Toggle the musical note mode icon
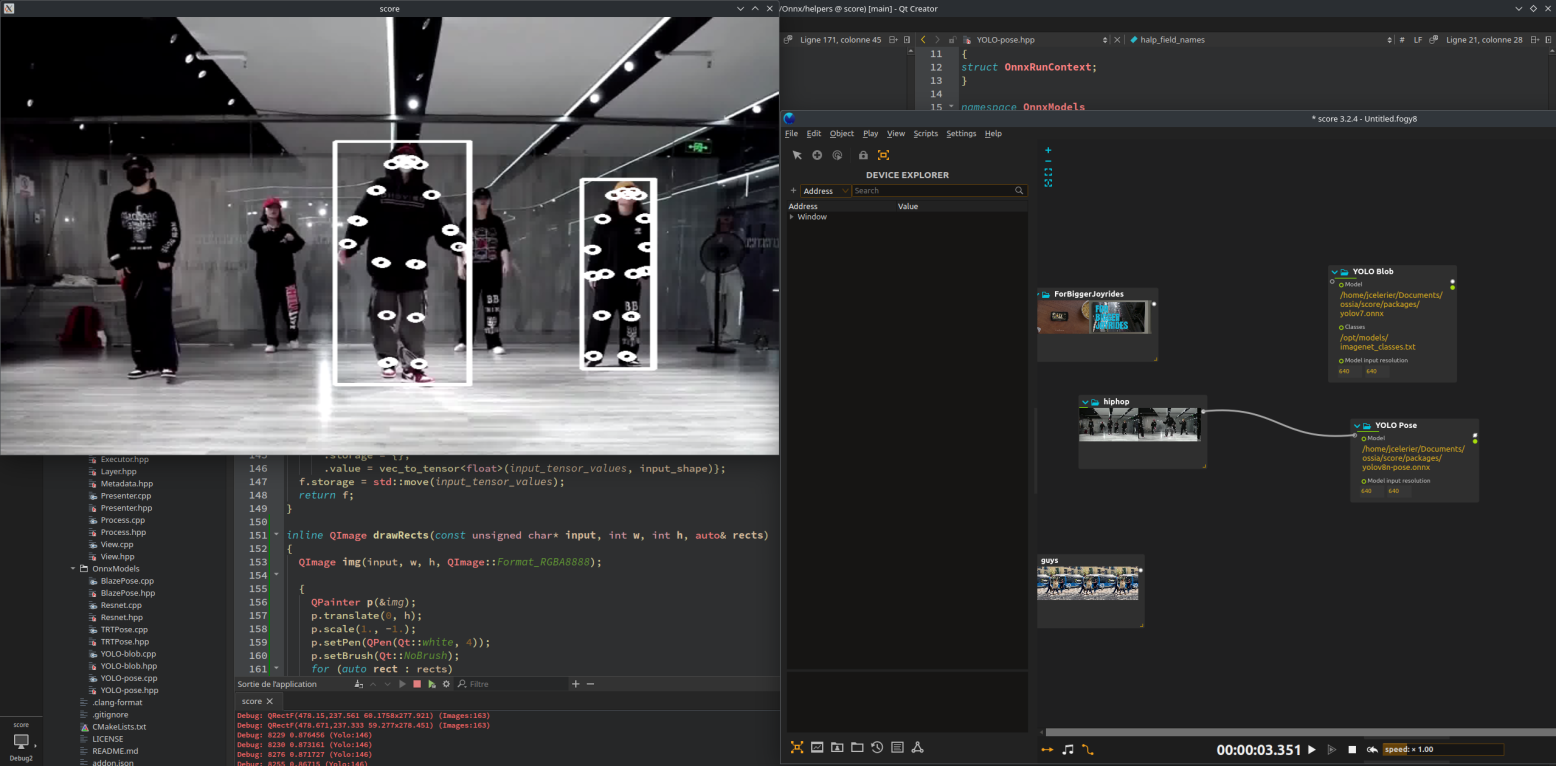1556x766 pixels. pos(1068,749)
